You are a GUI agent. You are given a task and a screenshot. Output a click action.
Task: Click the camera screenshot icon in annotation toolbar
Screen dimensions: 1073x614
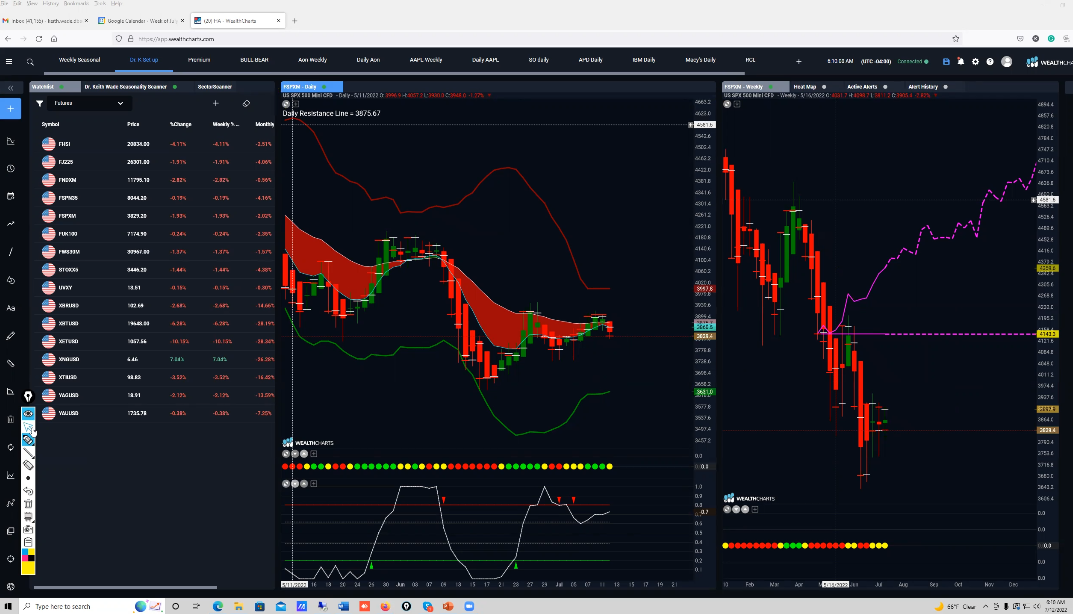(28, 529)
